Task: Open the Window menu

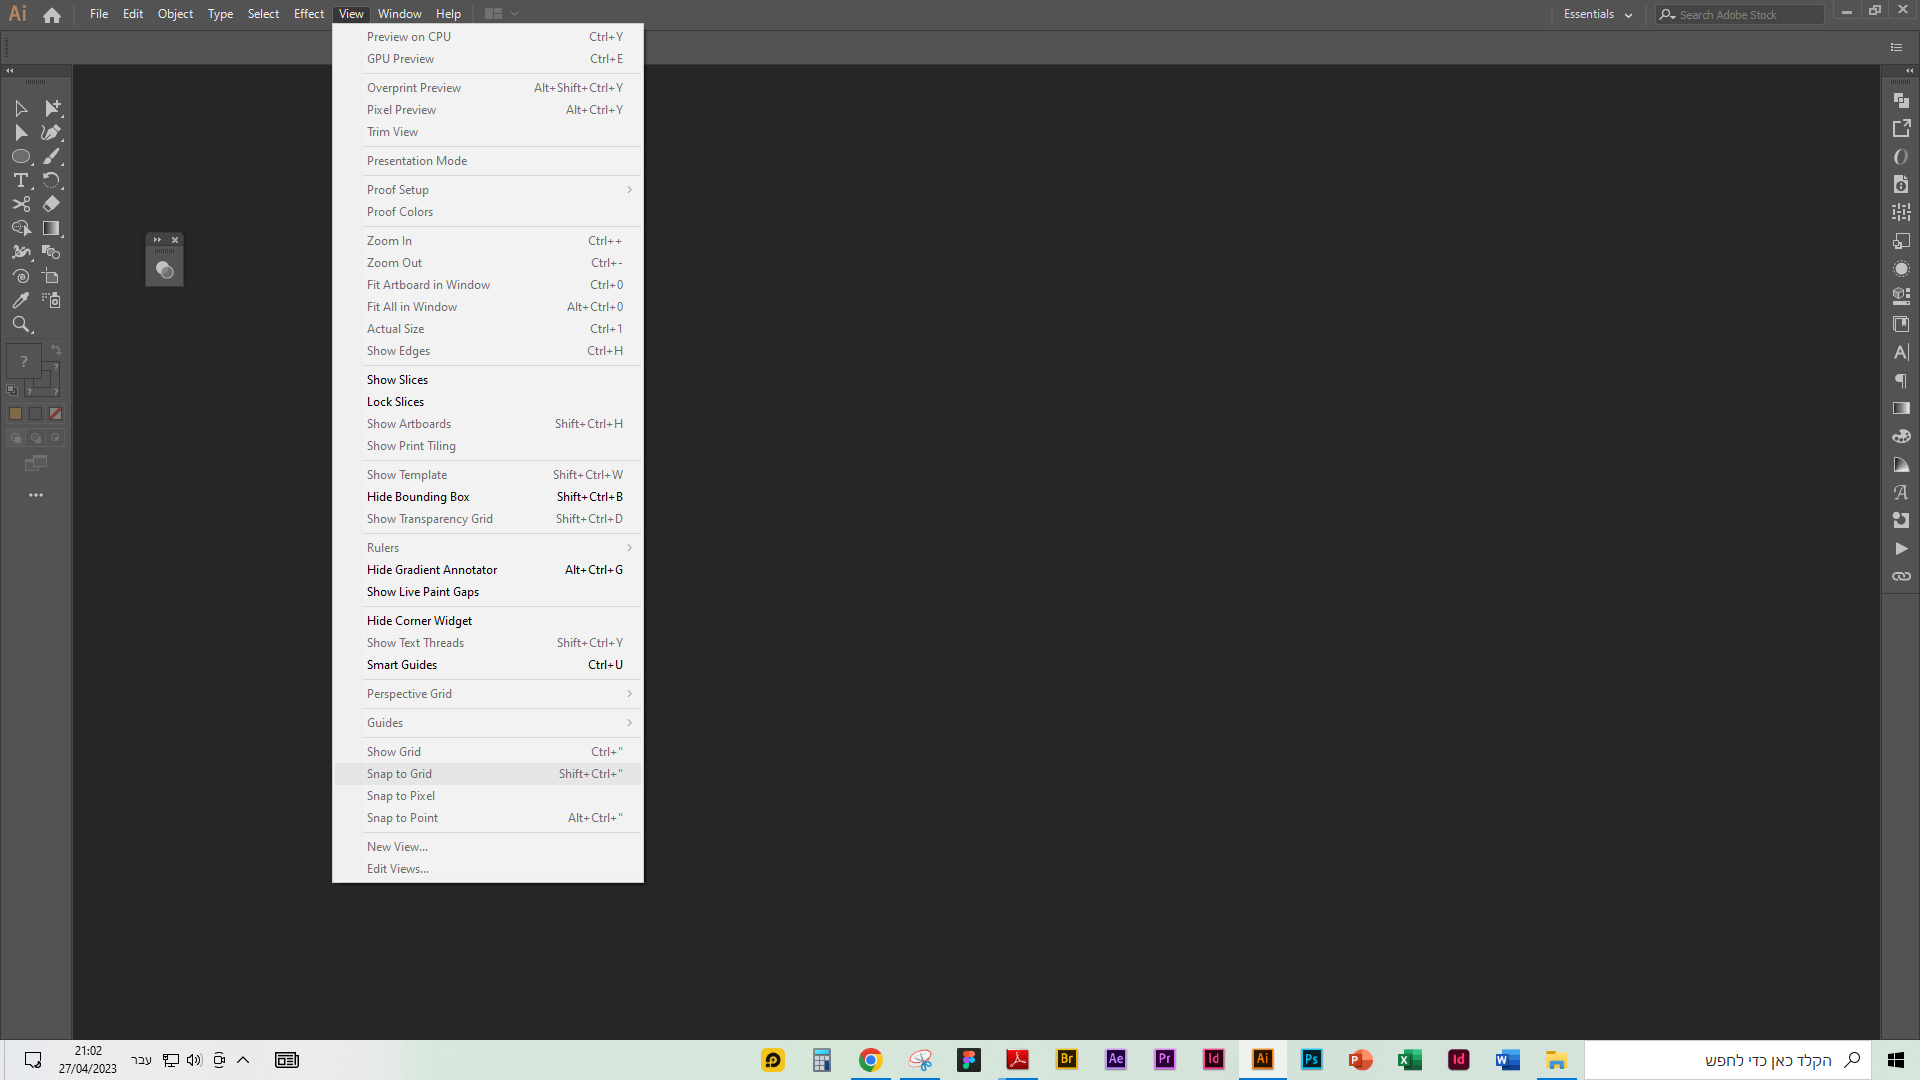Action: tap(399, 14)
